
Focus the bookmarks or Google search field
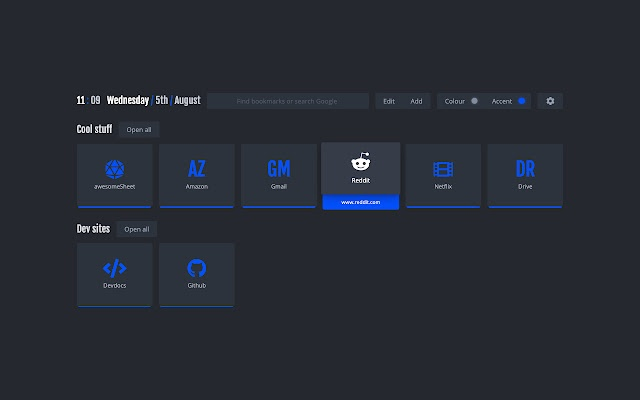(288, 101)
